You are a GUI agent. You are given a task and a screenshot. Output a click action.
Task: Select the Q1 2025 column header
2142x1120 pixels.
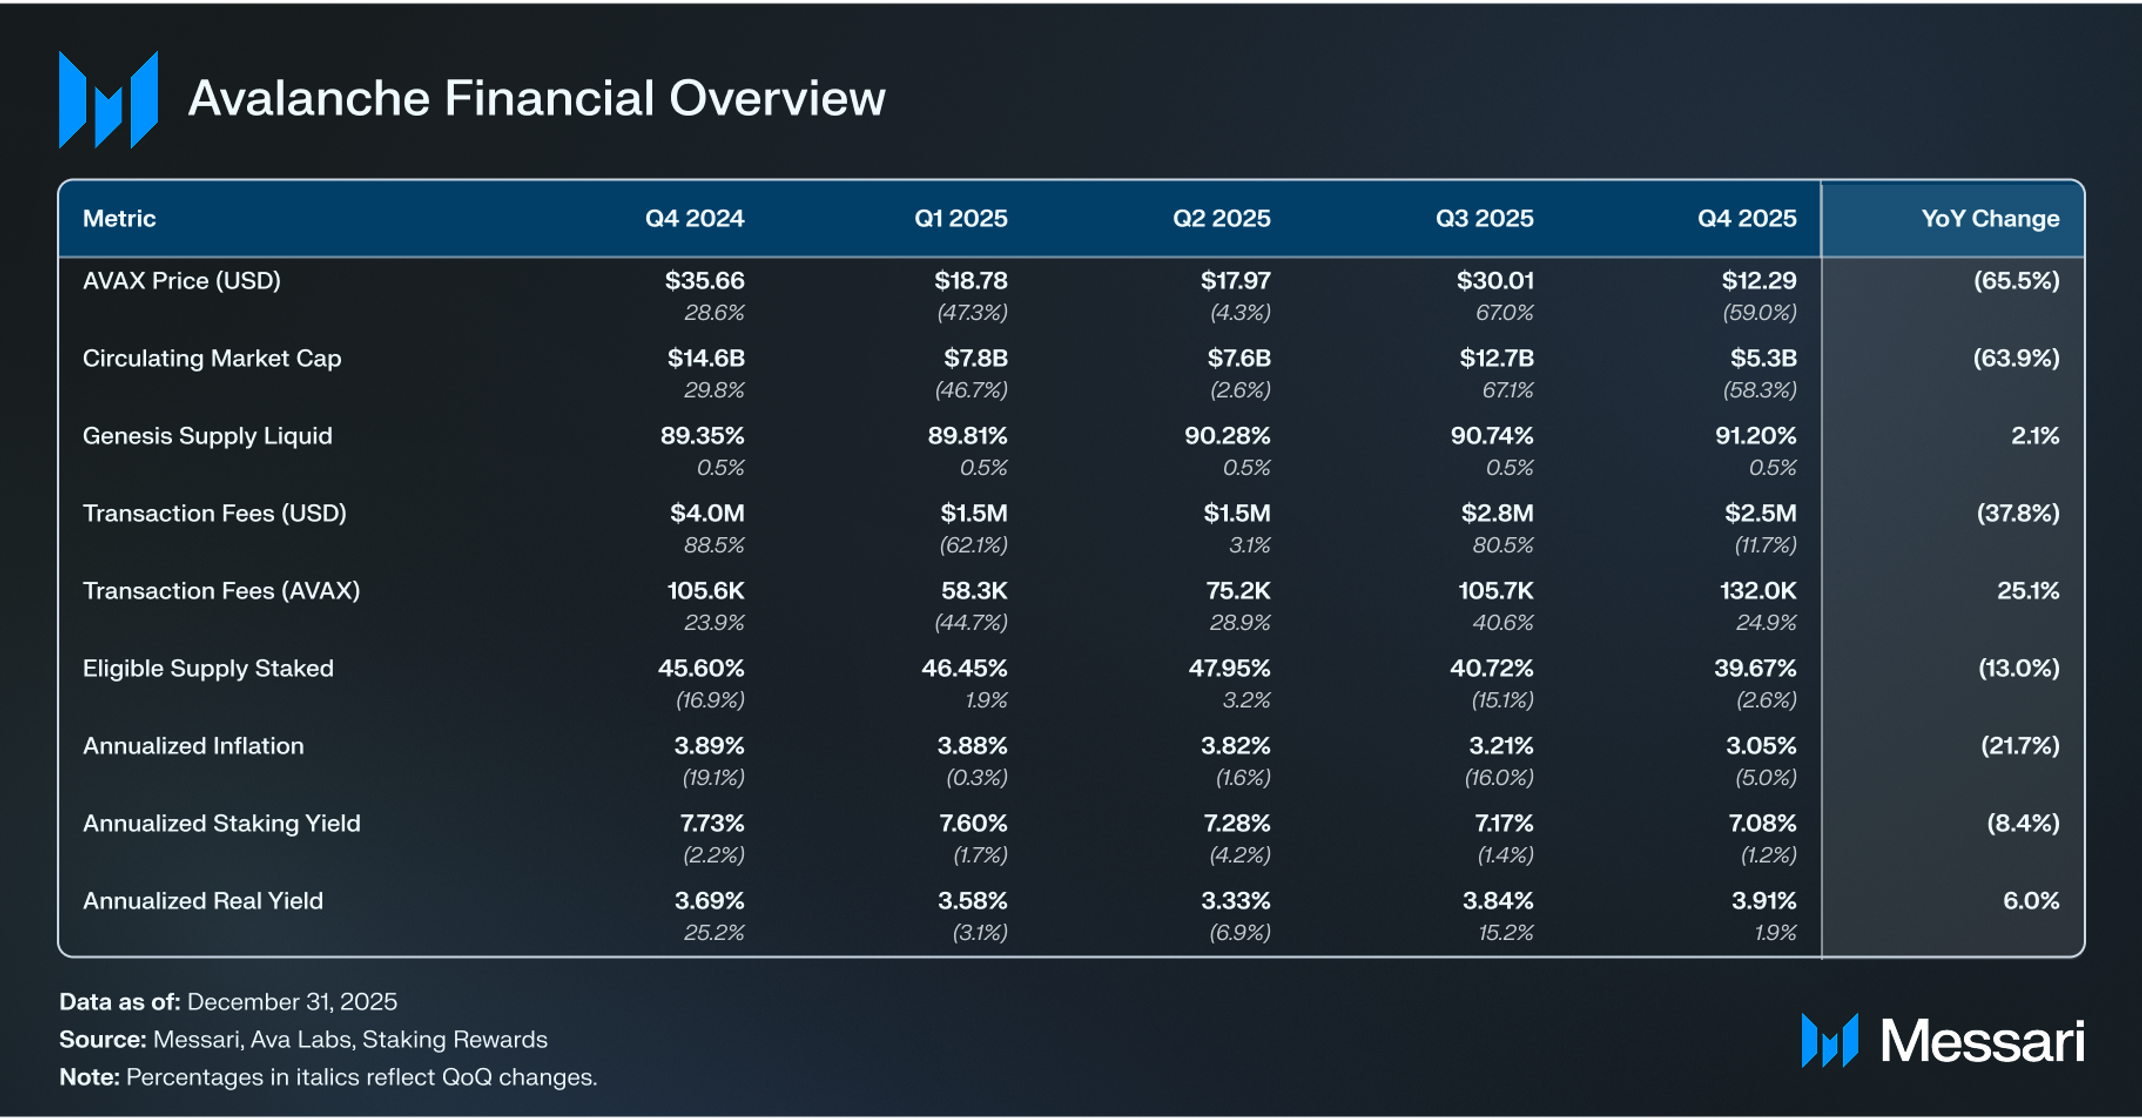click(960, 219)
